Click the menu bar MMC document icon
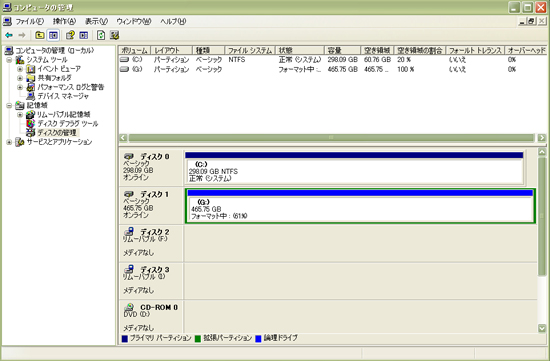The width and height of the screenshot is (550, 361). pos(7,21)
